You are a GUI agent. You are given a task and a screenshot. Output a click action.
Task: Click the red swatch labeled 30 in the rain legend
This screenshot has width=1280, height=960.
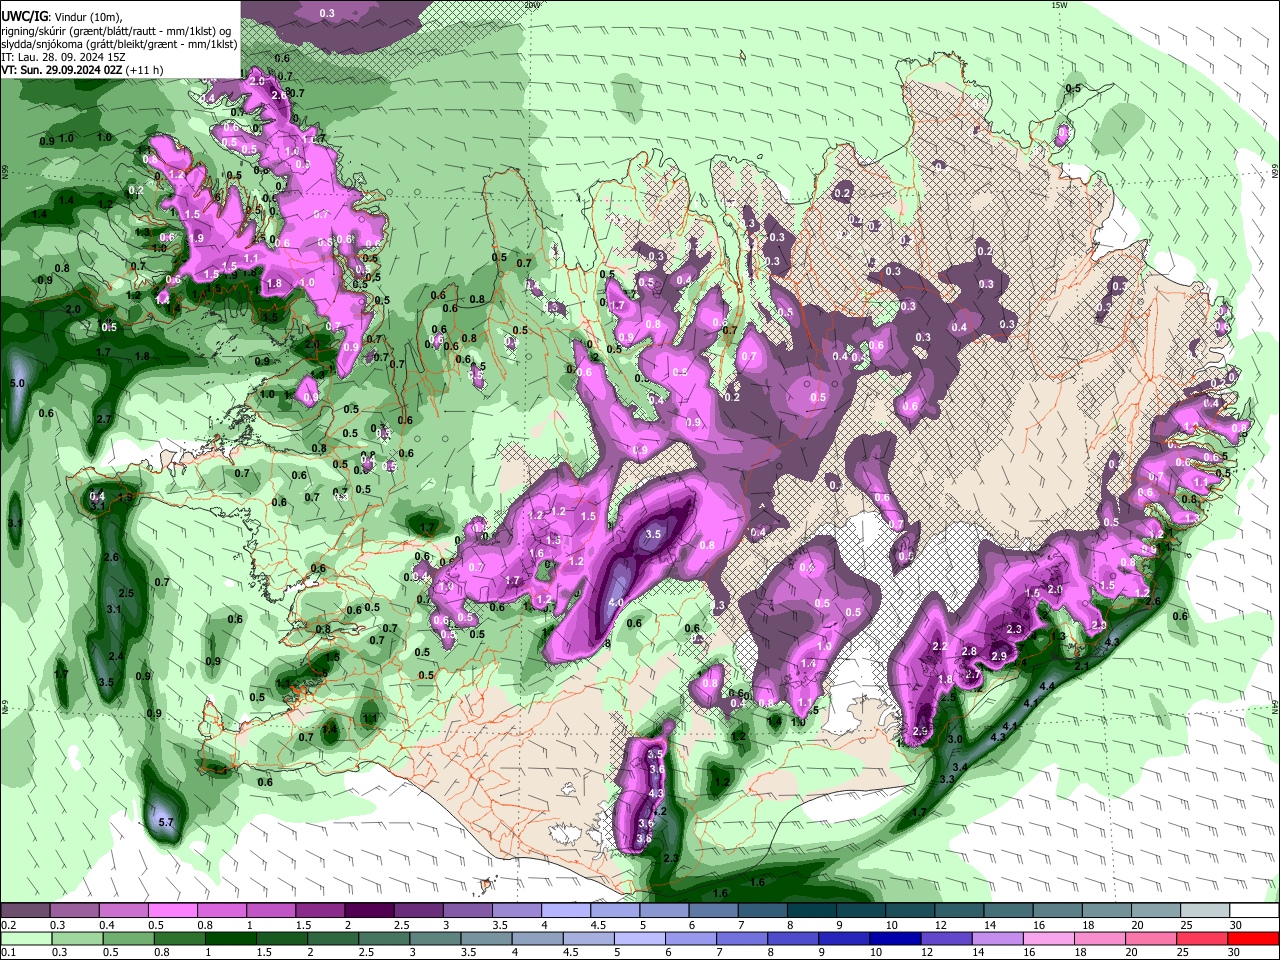point(1255,937)
